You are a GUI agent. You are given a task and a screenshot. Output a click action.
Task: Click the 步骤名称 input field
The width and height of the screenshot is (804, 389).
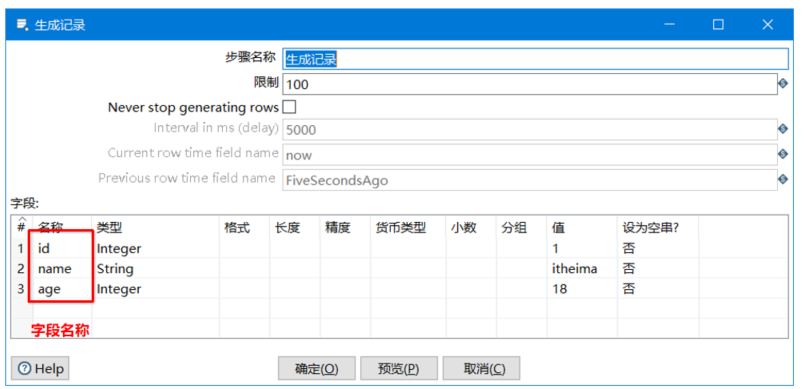pyautogui.click(x=535, y=59)
